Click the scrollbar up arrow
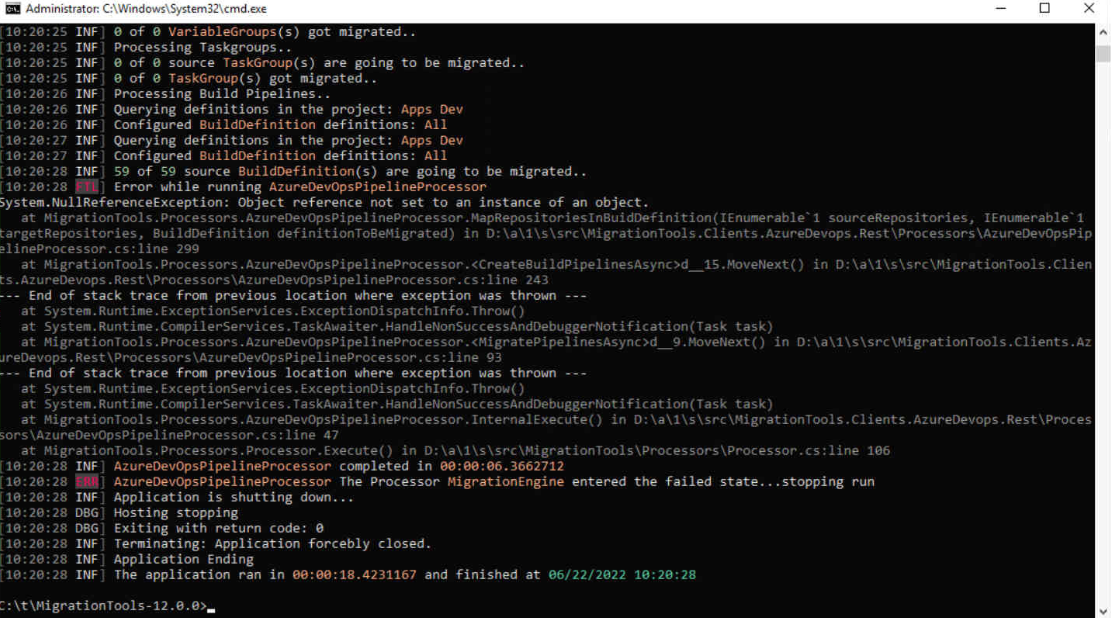This screenshot has height=618, width=1111. (1103, 33)
